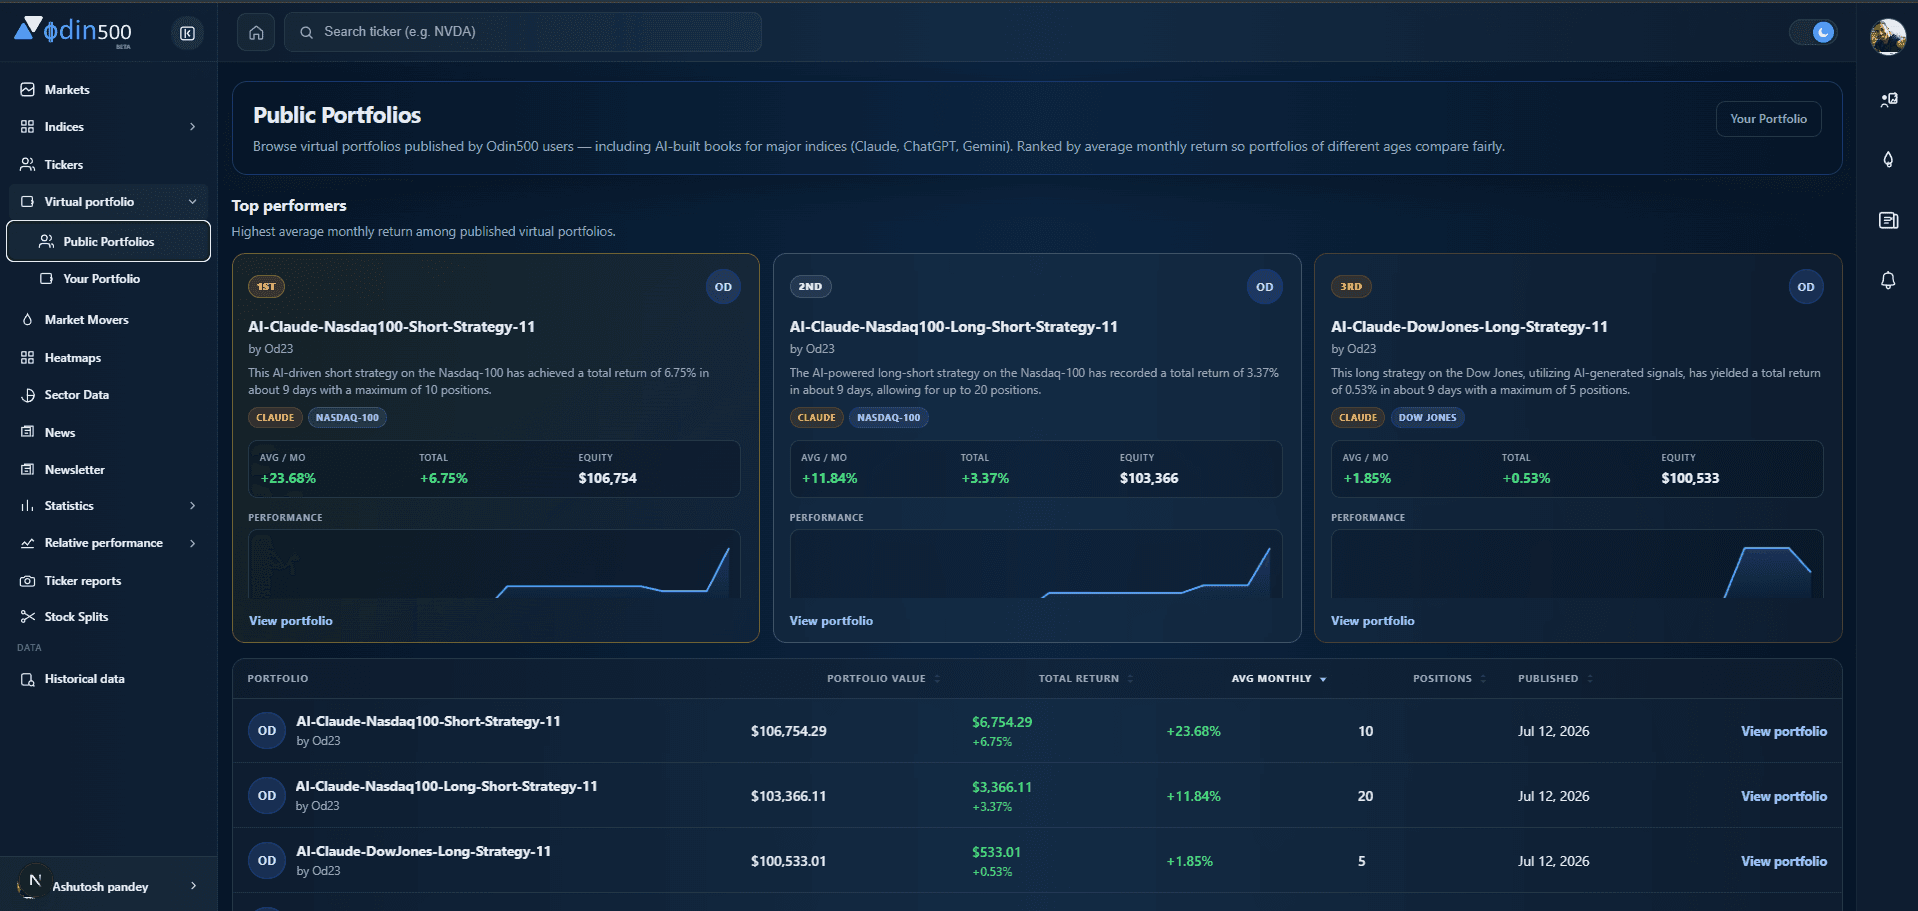Click the Markets sidebar icon

(x=27, y=90)
